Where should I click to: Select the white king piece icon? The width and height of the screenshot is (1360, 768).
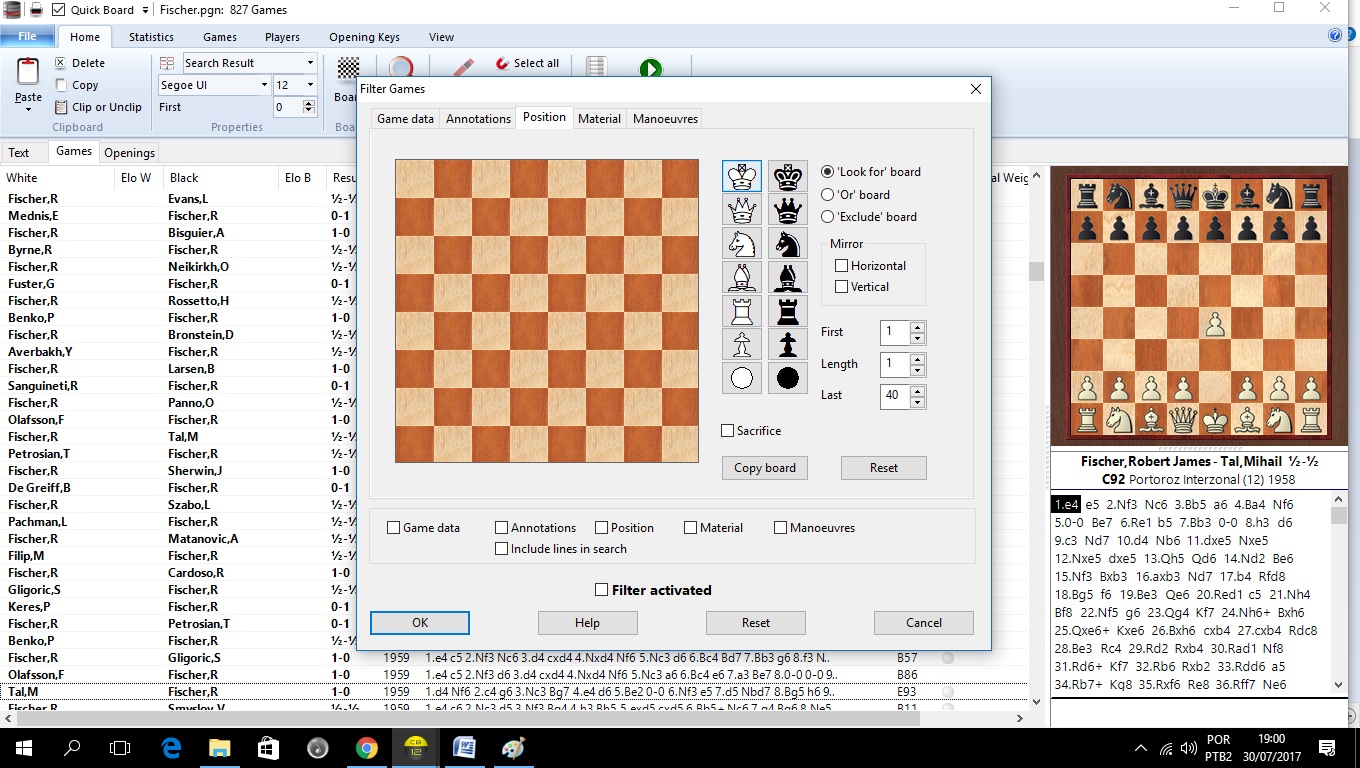740,176
